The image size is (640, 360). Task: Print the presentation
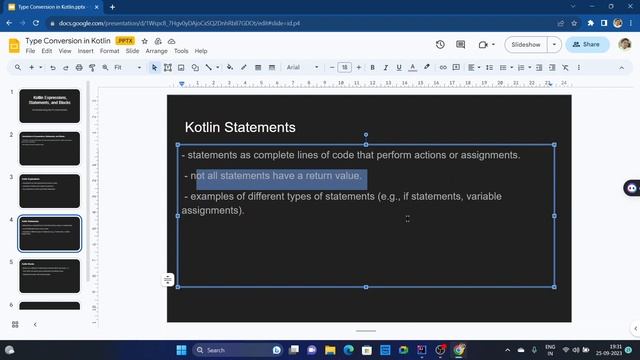79,68
